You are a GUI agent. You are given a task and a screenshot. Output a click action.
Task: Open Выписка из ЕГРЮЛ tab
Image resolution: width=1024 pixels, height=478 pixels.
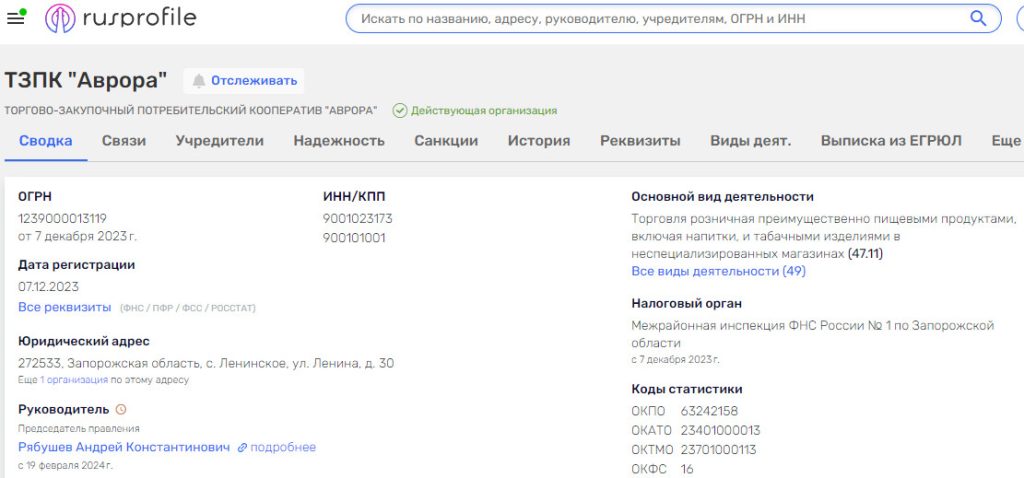point(891,141)
